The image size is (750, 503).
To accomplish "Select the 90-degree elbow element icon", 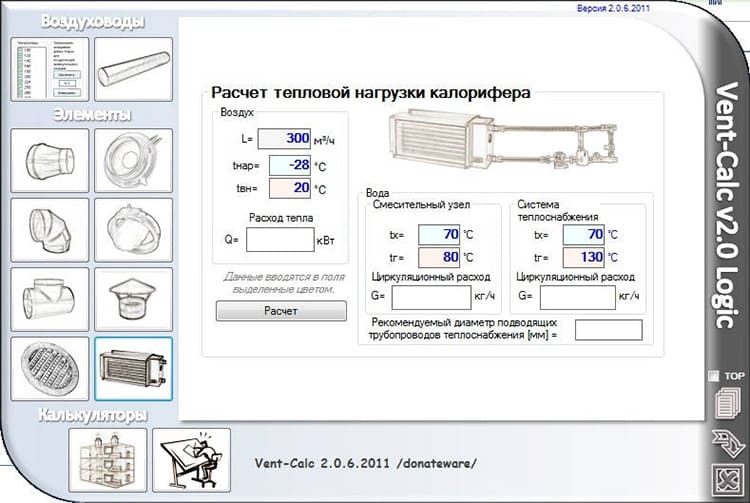I will point(50,230).
